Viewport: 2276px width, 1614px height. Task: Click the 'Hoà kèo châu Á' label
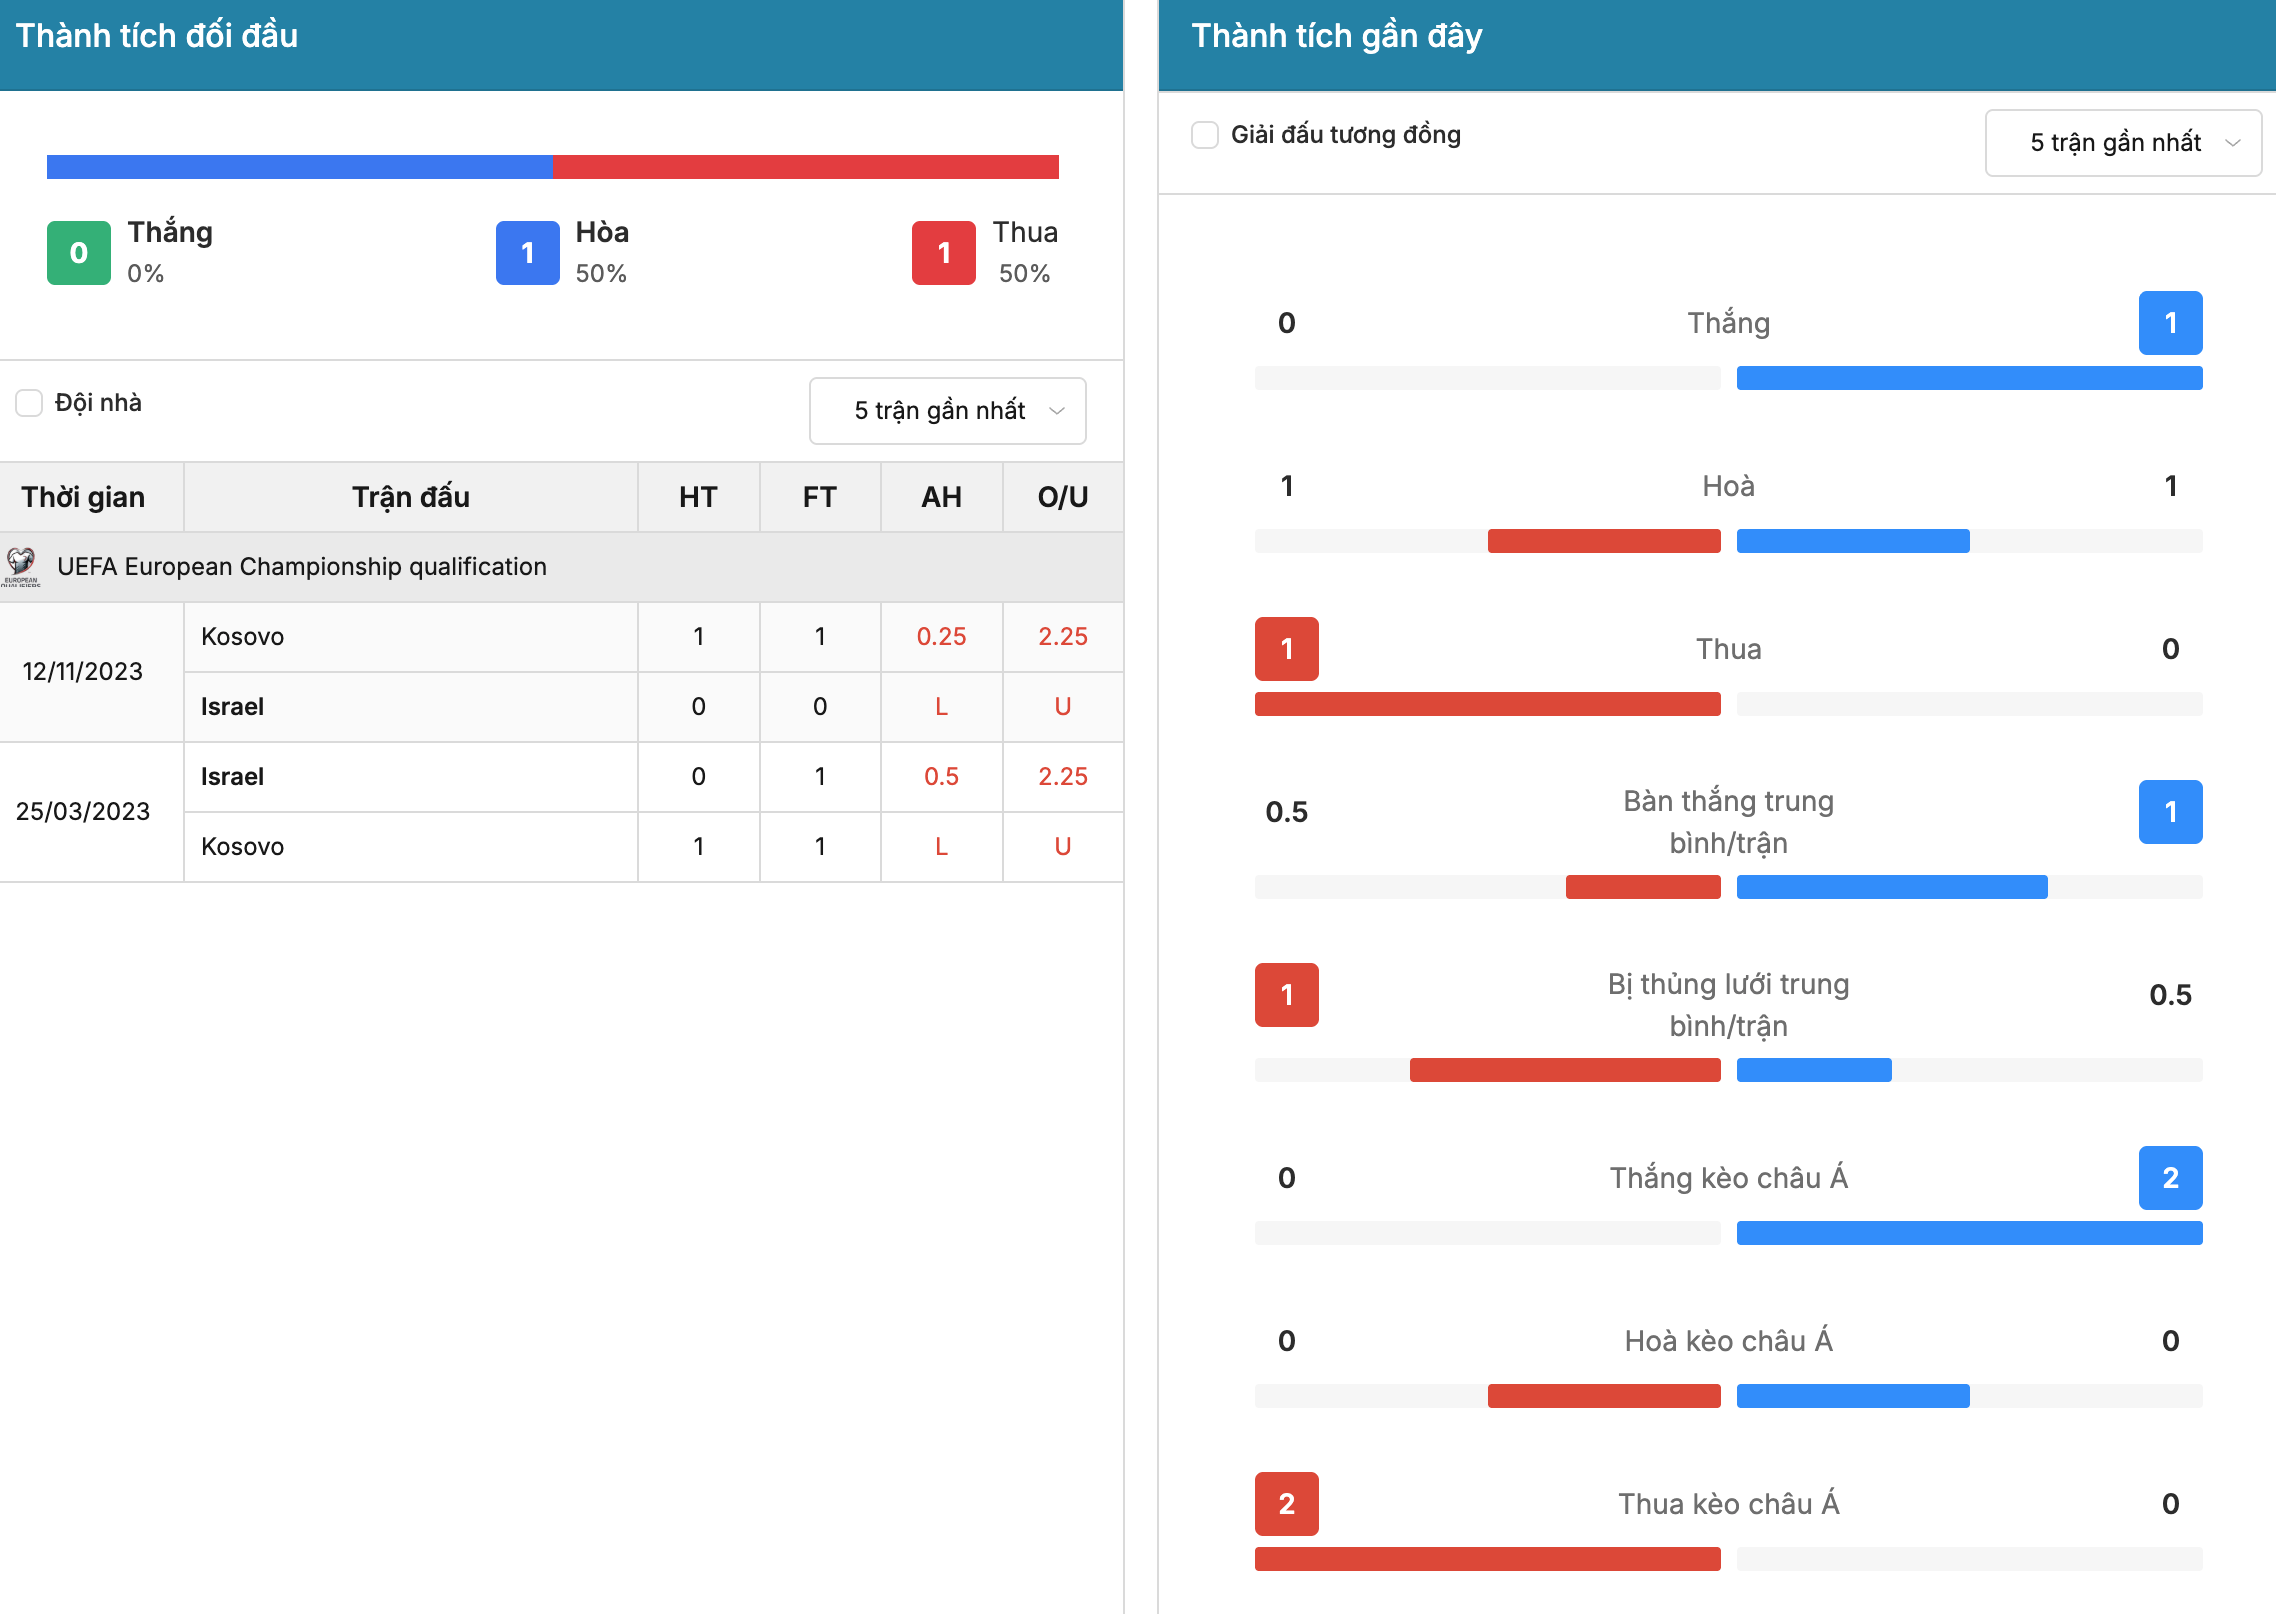[1729, 1341]
